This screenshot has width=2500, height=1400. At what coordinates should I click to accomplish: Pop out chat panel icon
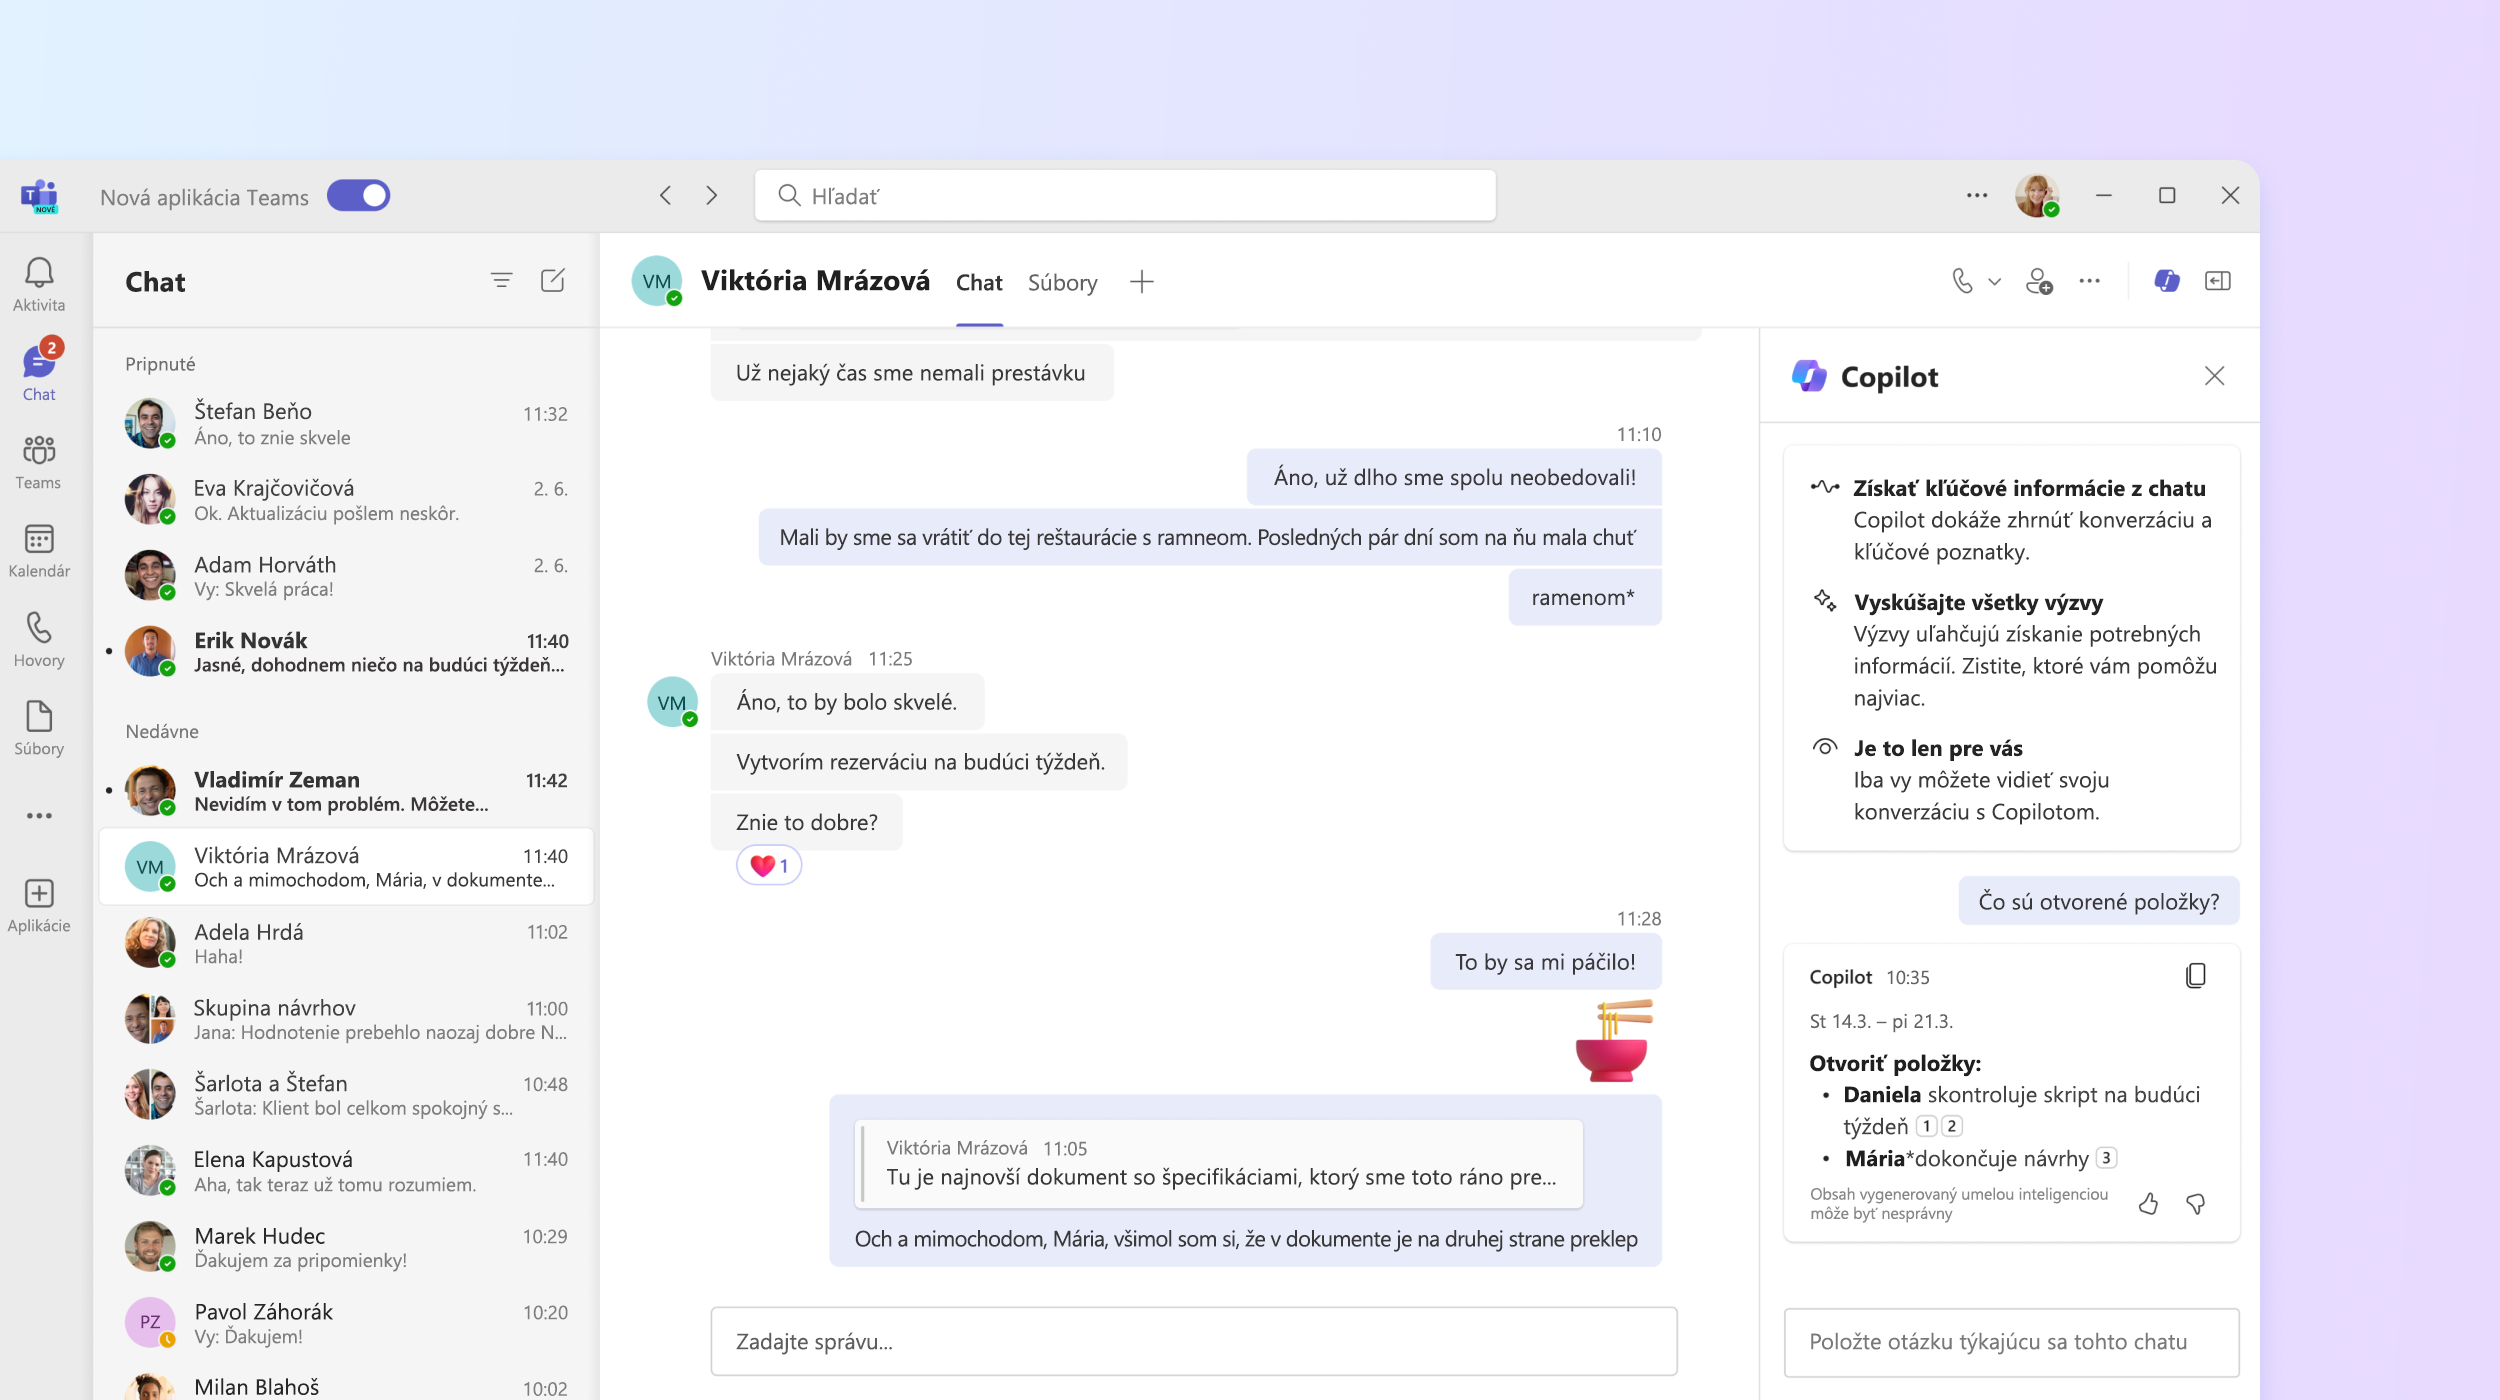coord(2217,281)
